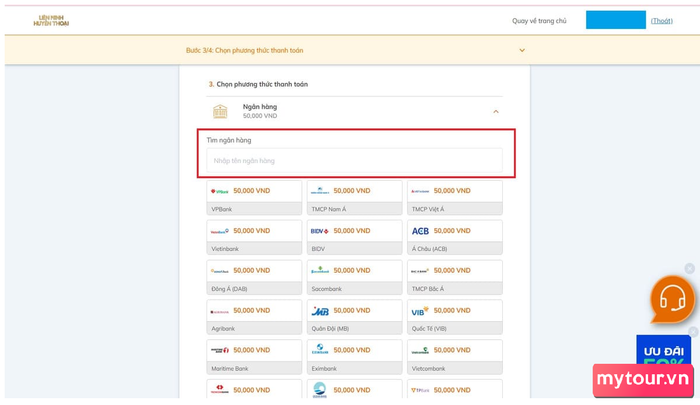
Task: Open the orange headset support chat
Action: 672,299
